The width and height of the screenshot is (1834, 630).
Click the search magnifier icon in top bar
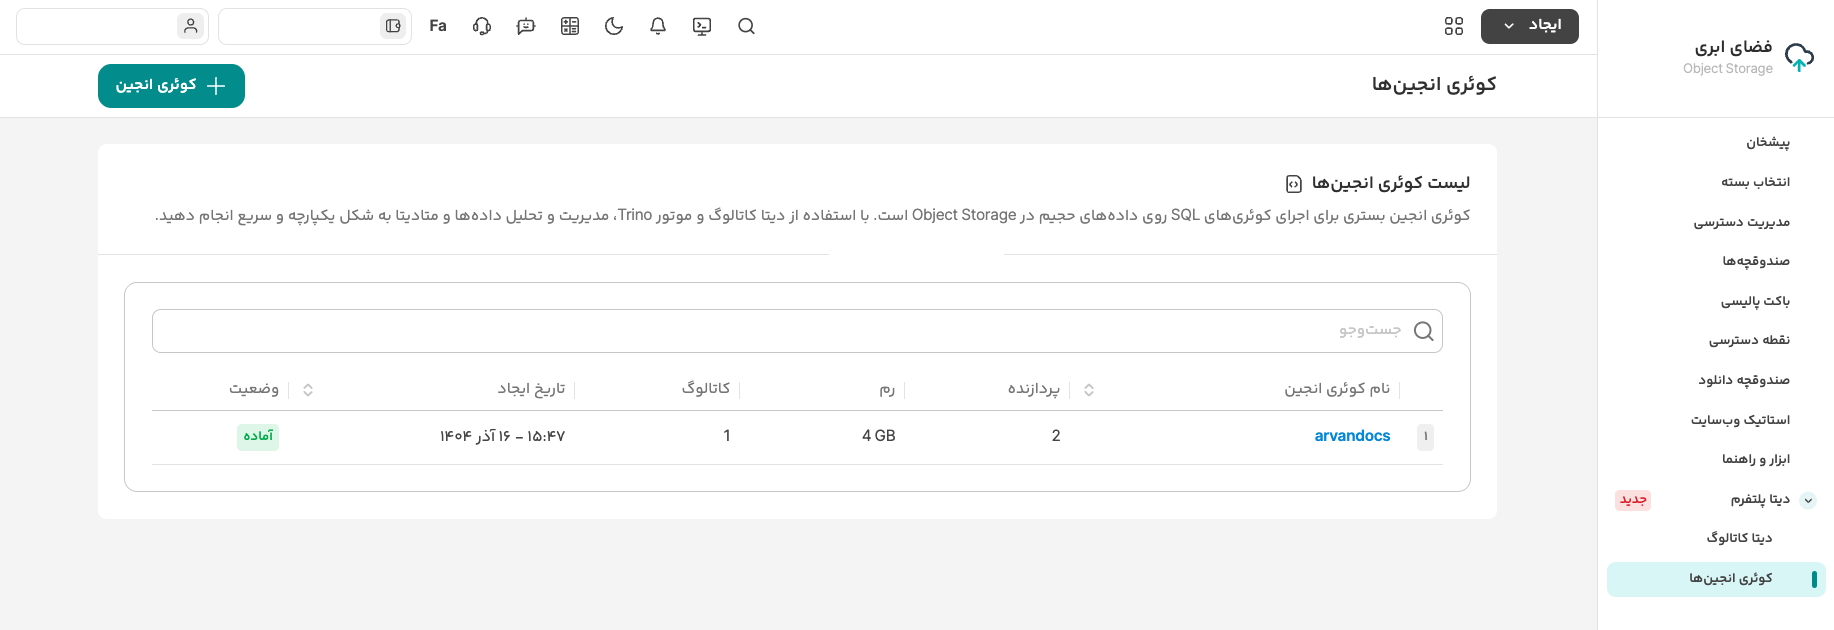(746, 26)
